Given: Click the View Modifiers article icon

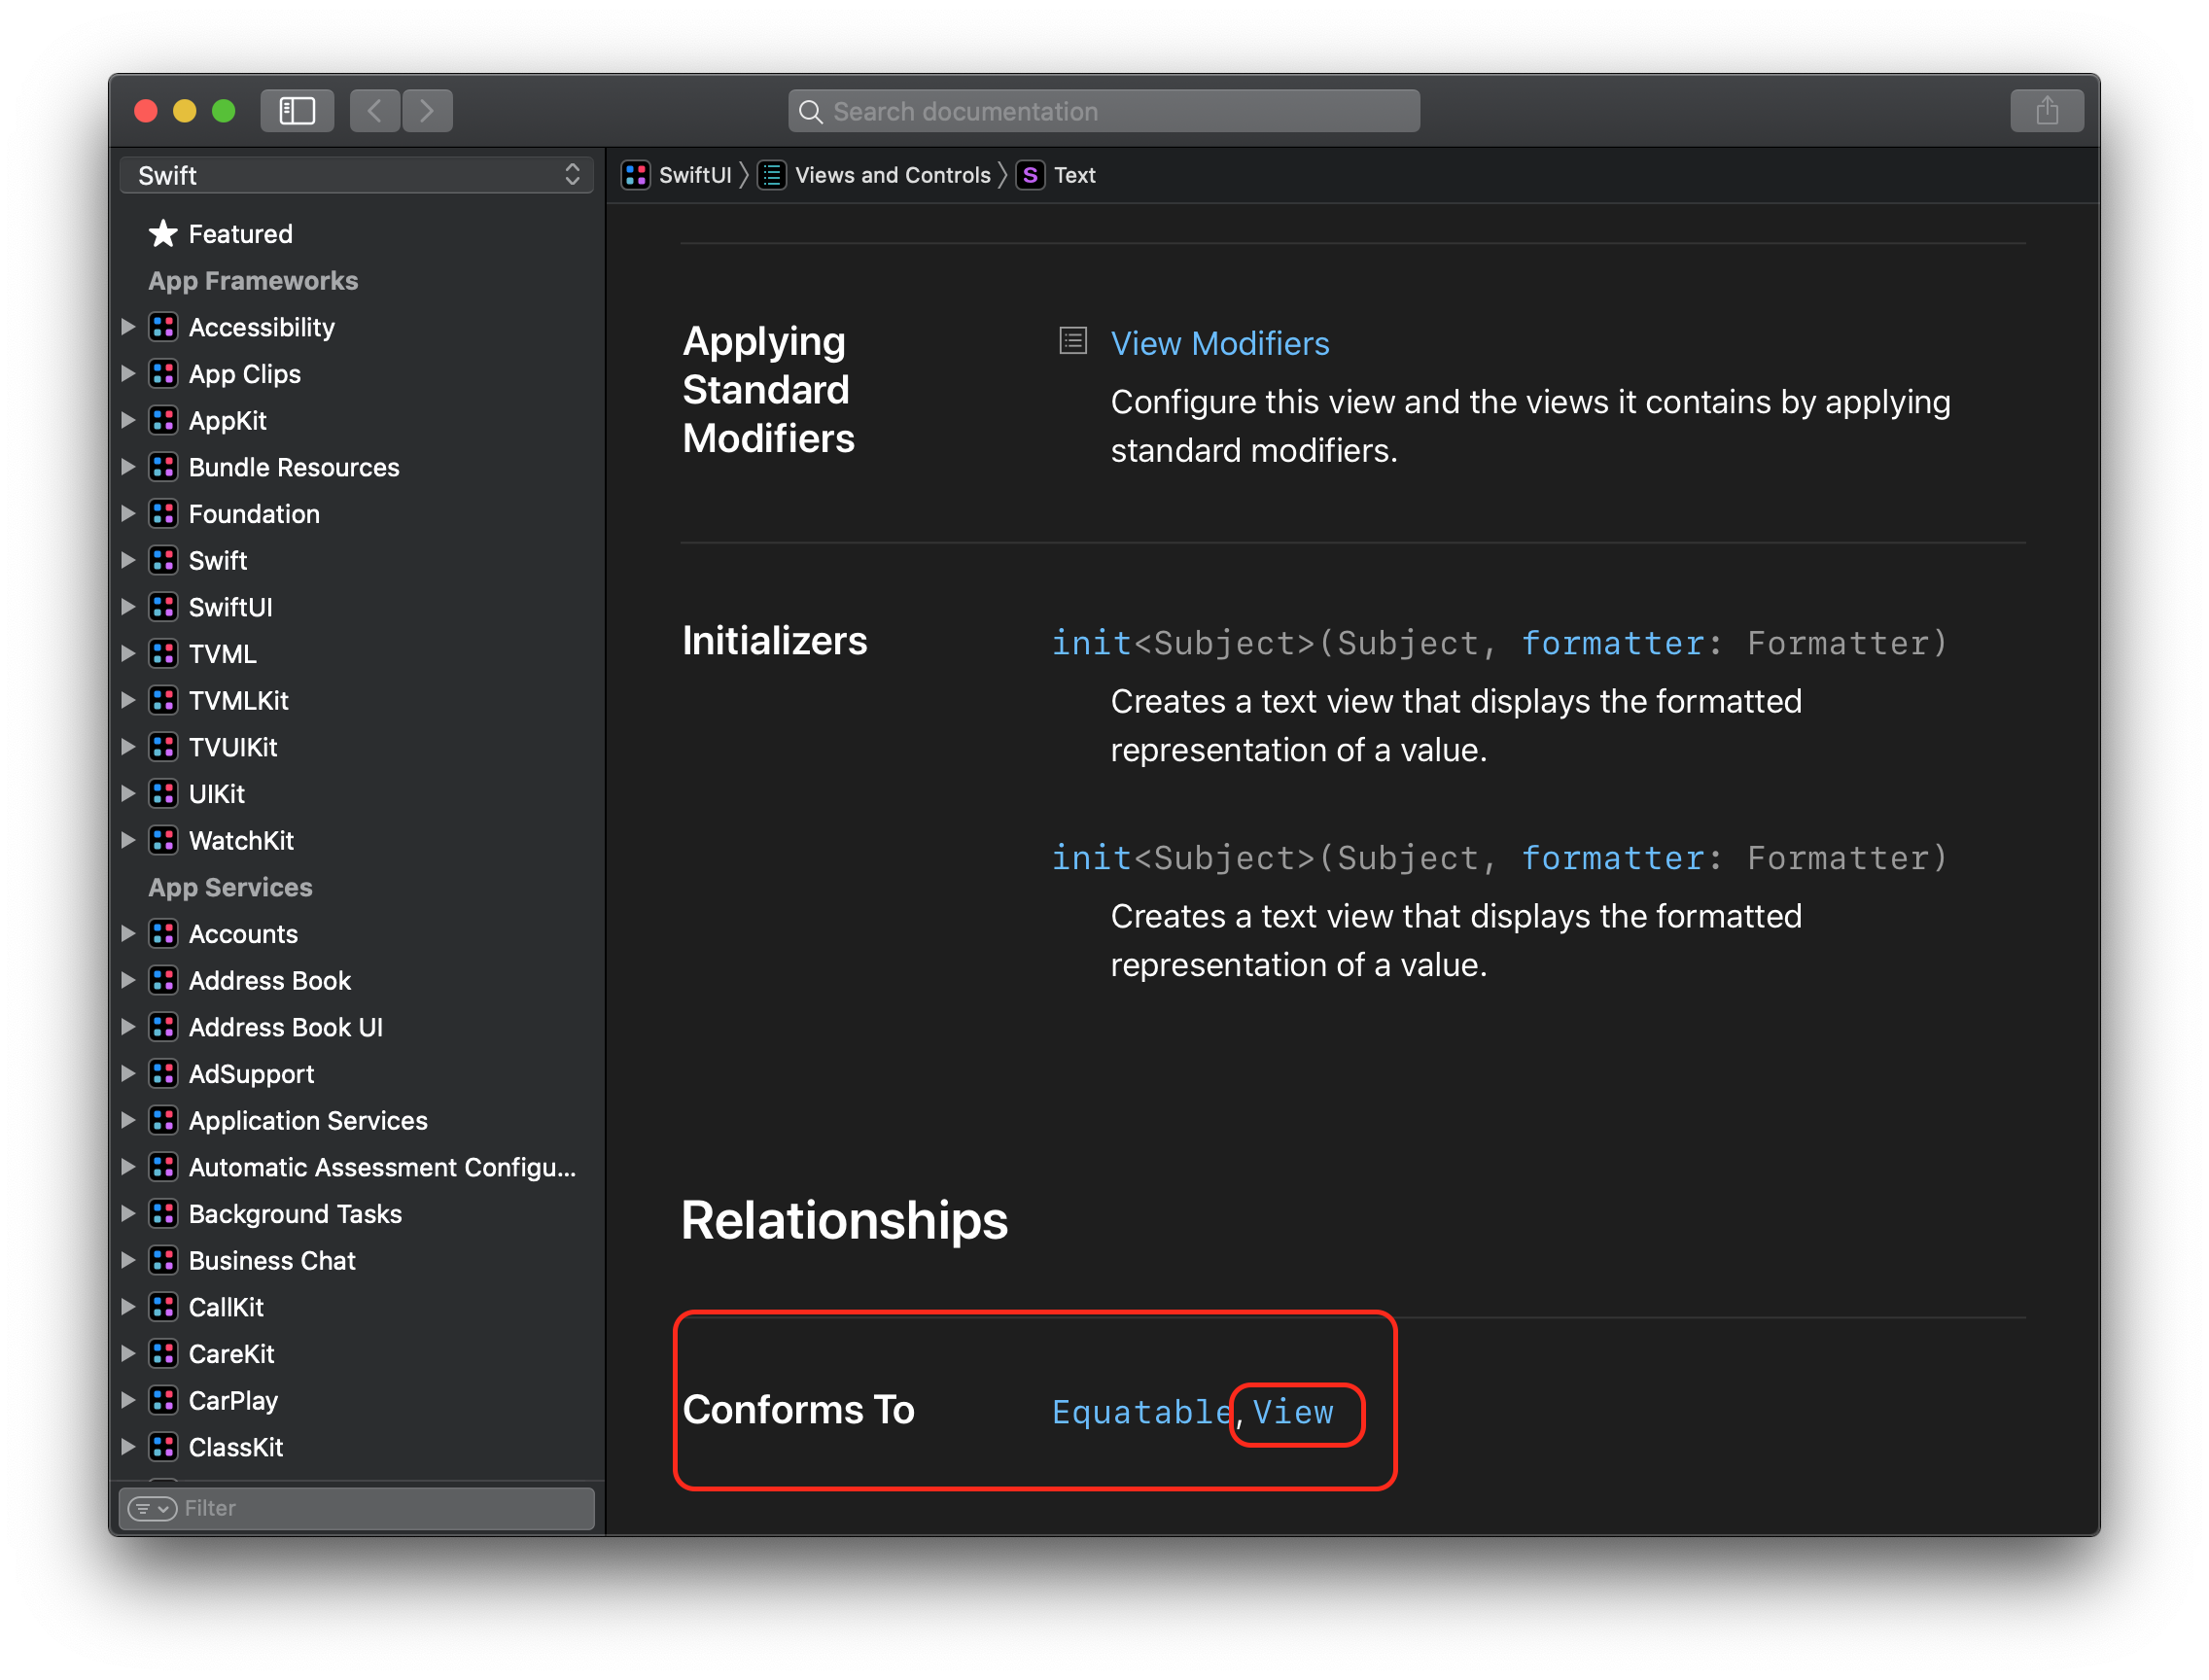Looking at the screenshot, I should point(1073,342).
